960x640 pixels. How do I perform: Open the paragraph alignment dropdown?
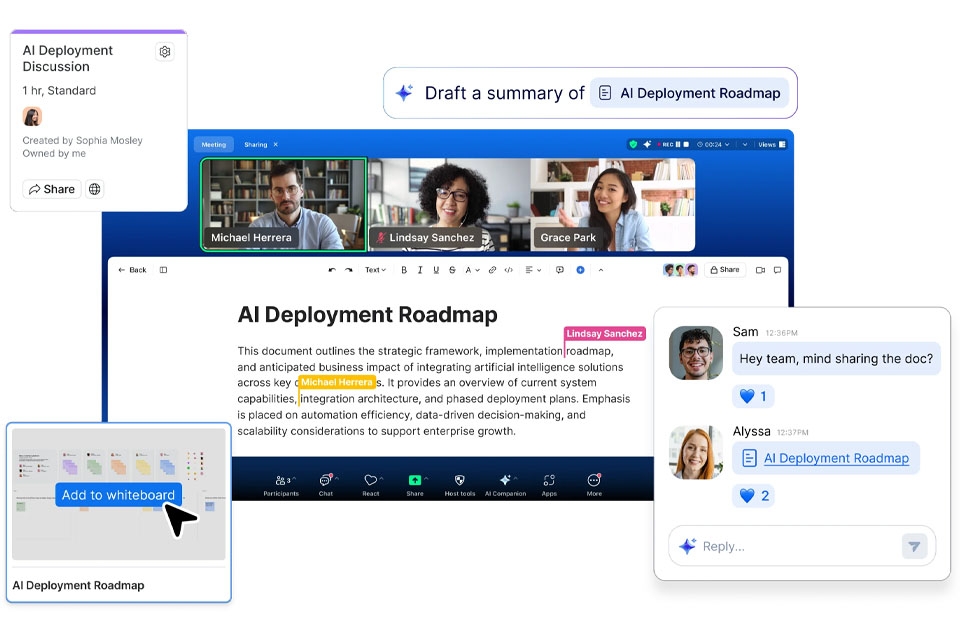click(533, 269)
